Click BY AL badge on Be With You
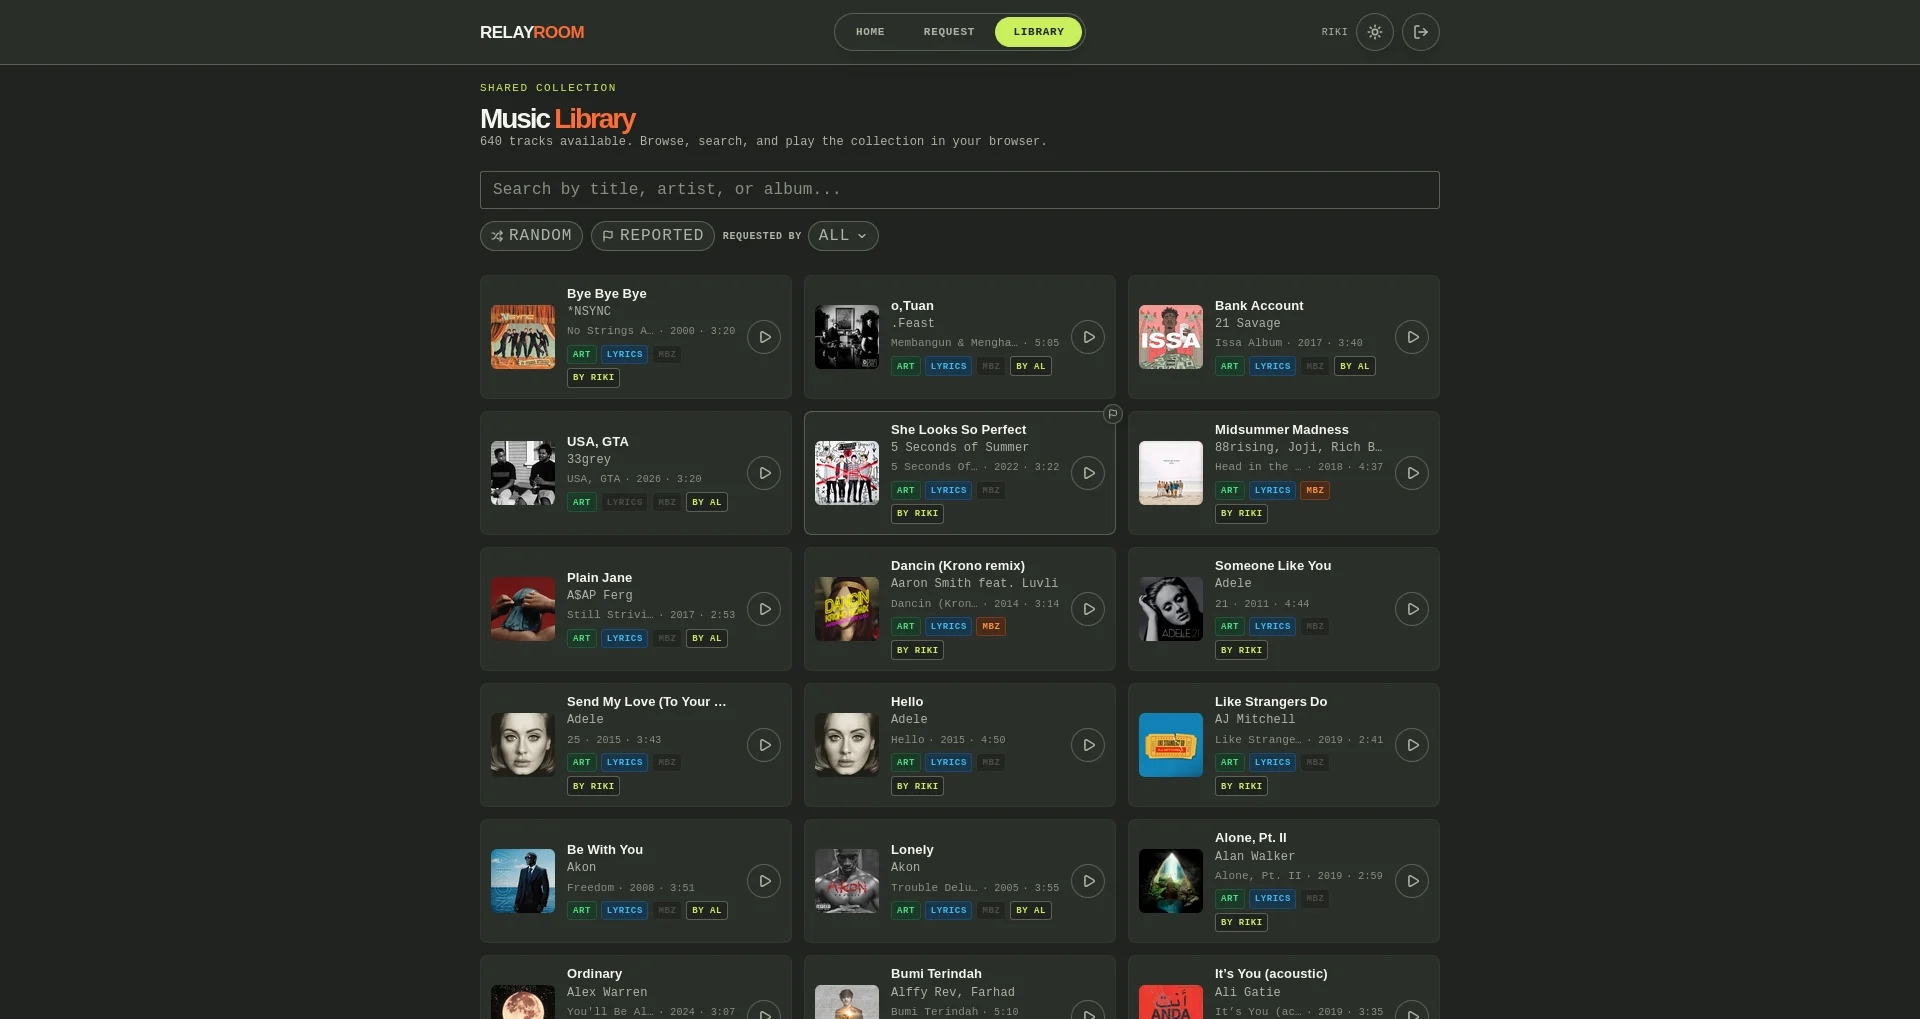1920x1019 pixels. [x=706, y=911]
